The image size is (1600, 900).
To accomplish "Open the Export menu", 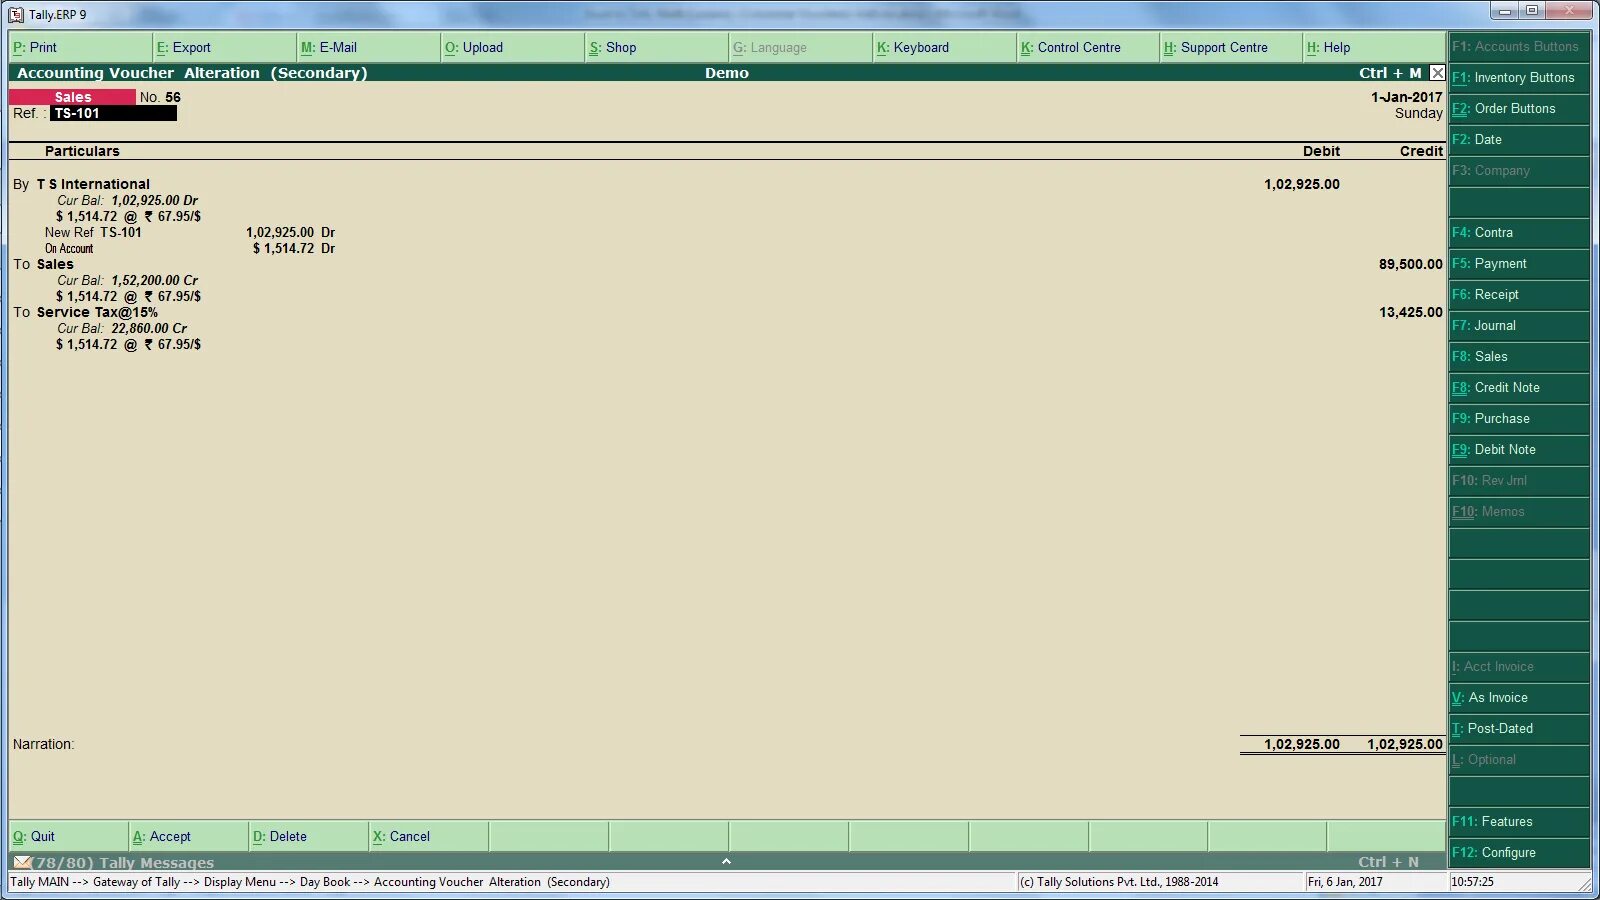I will point(224,47).
